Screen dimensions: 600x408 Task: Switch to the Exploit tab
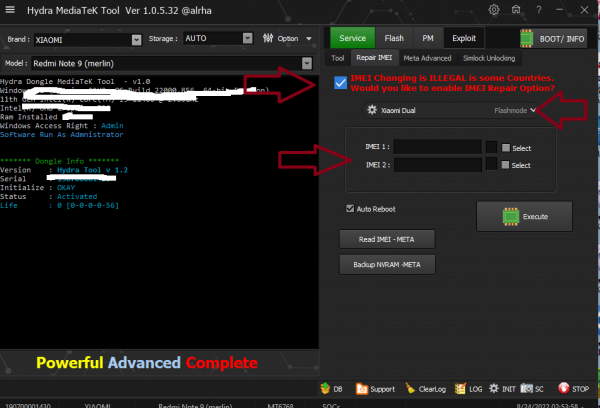coord(464,38)
